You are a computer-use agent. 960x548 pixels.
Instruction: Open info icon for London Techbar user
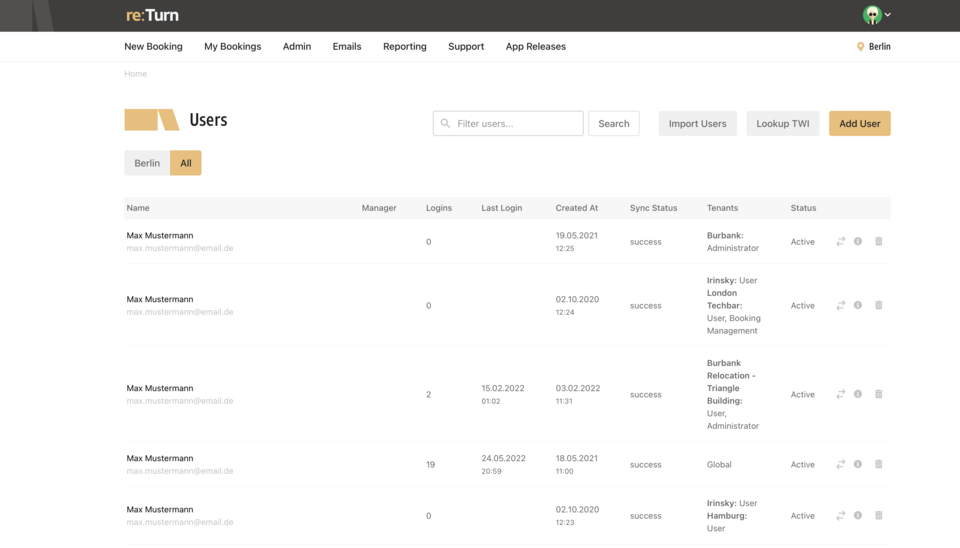[x=858, y=305]
